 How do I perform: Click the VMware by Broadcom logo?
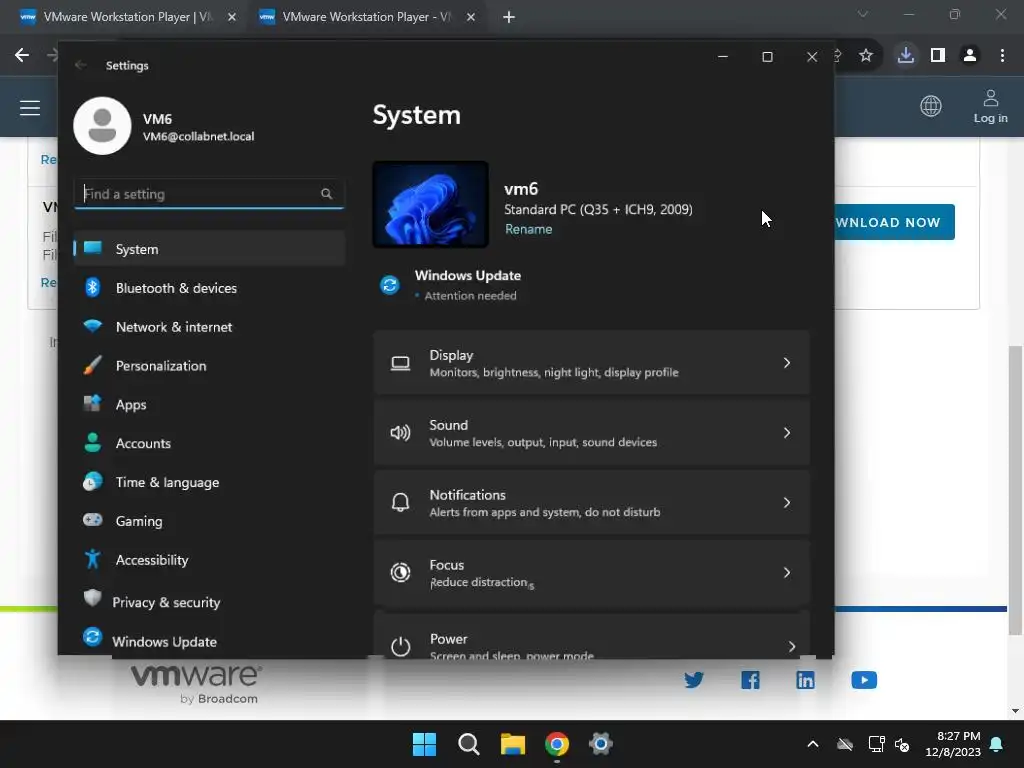[197, 684]
